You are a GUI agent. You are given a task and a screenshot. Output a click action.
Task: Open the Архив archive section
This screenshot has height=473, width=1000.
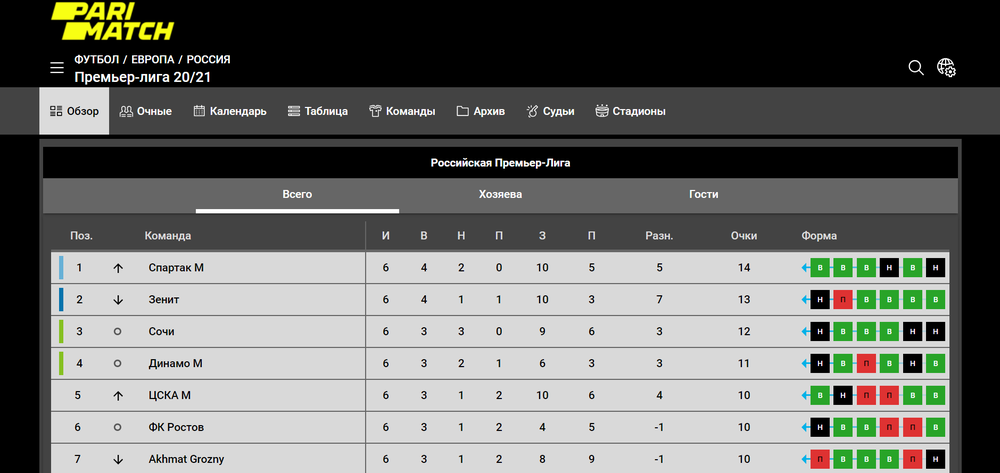481,111
